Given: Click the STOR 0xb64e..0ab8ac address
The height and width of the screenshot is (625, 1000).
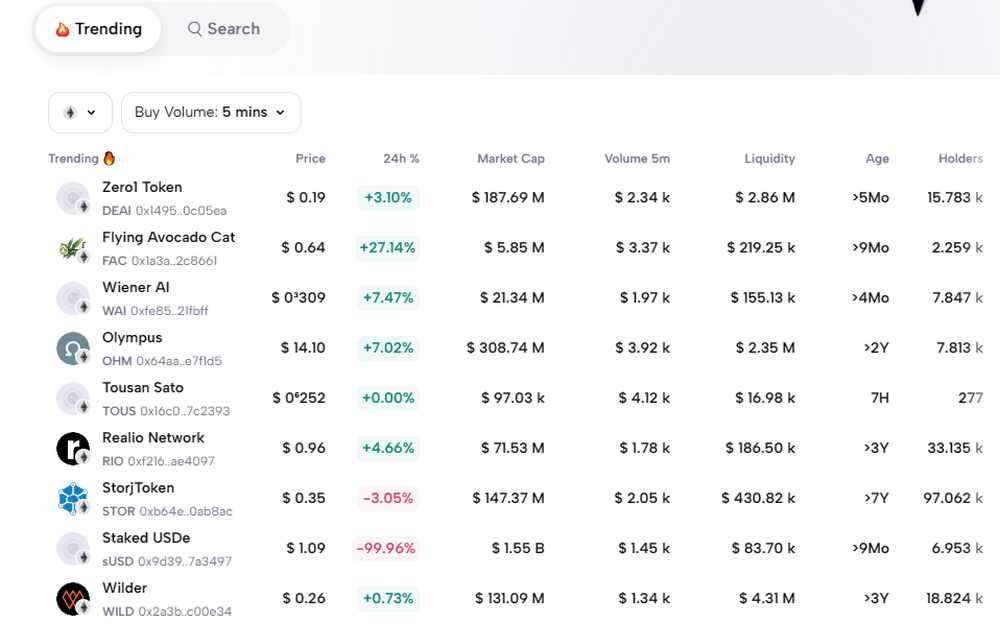Looking at the screenshot, I should (167, 511).
